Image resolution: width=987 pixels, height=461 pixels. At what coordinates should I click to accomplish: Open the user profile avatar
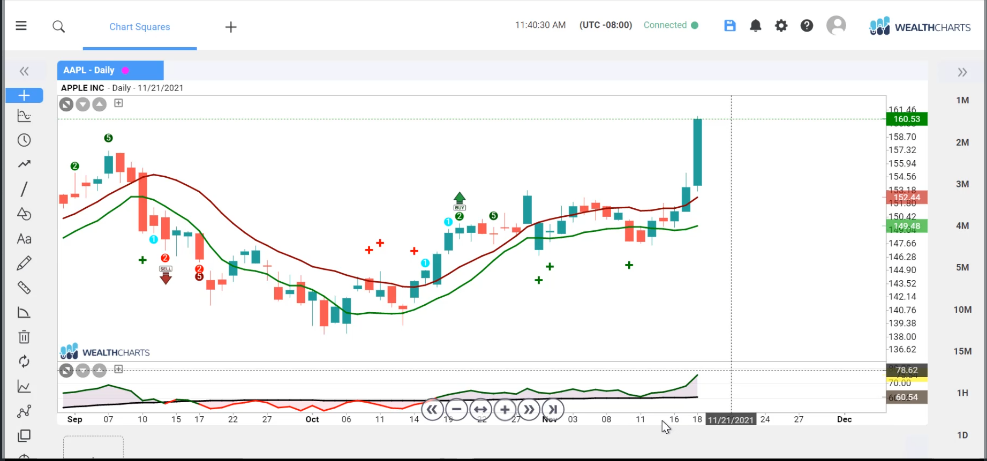pyautogui.click(x=836, y=25)
